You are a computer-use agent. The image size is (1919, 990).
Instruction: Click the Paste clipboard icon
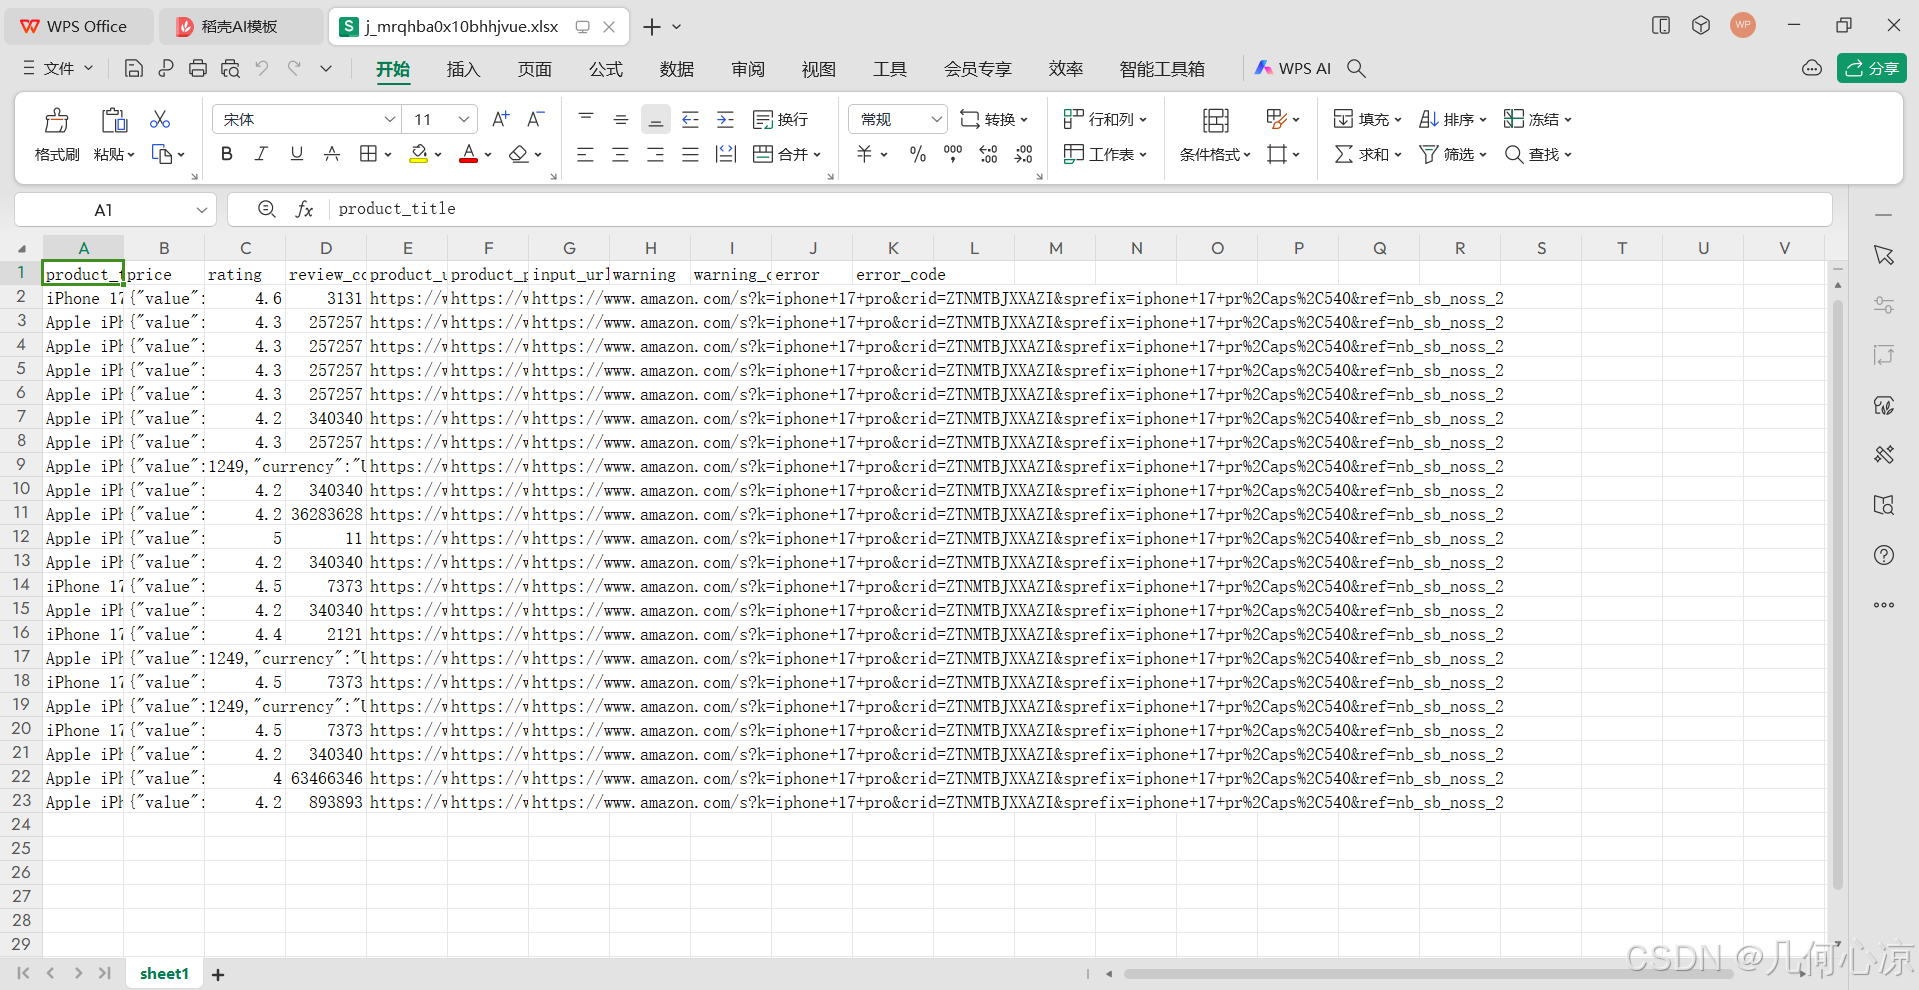click(114, 121)
